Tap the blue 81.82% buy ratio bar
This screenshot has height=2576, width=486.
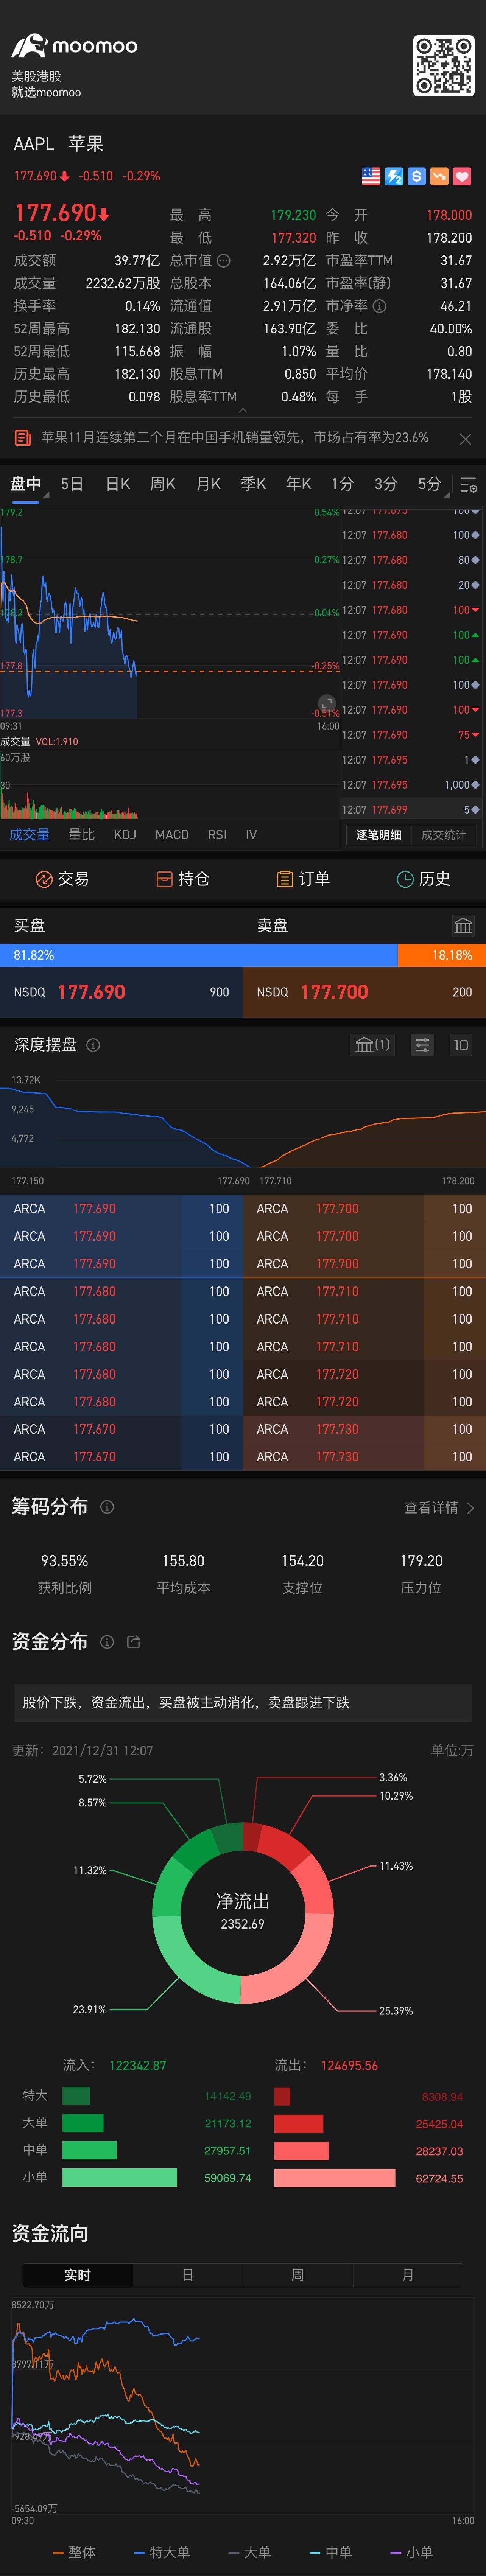point(199,955)
